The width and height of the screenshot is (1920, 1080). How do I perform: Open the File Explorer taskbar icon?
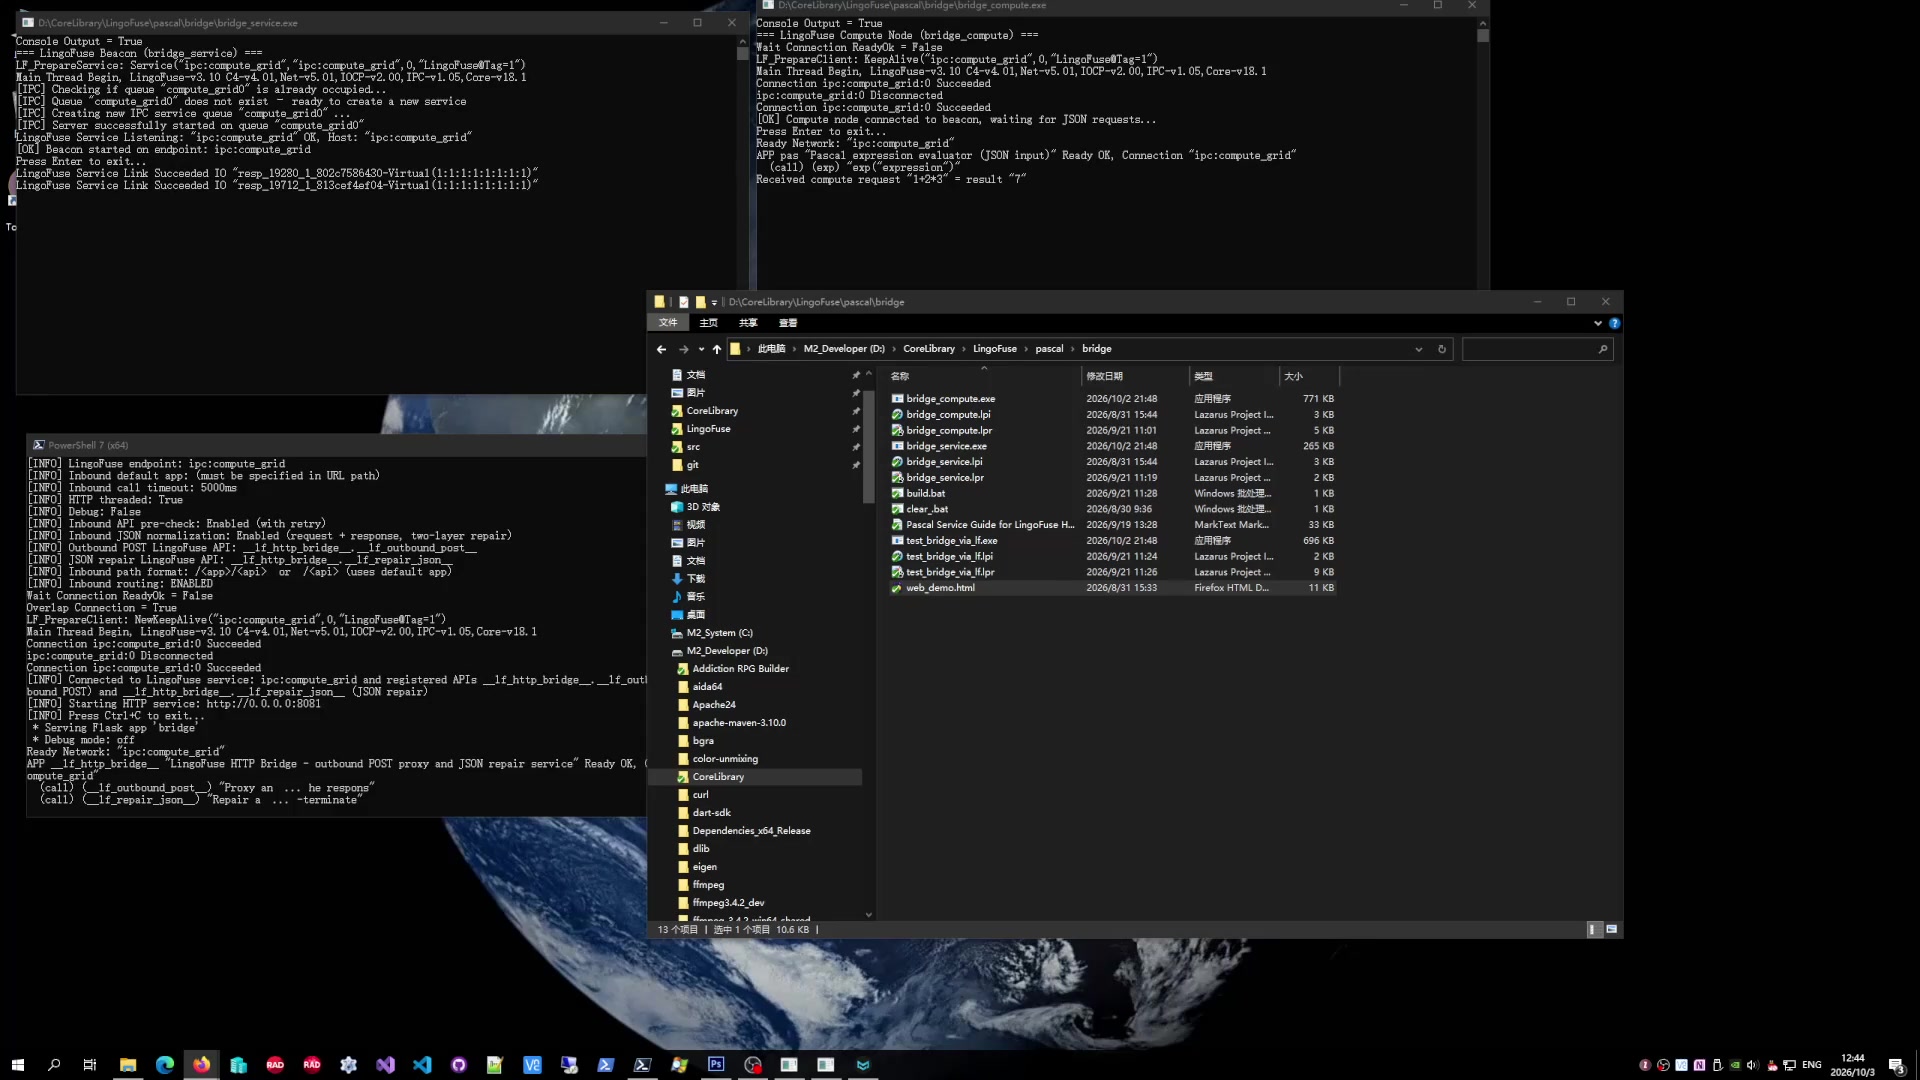coord(128,1065)
